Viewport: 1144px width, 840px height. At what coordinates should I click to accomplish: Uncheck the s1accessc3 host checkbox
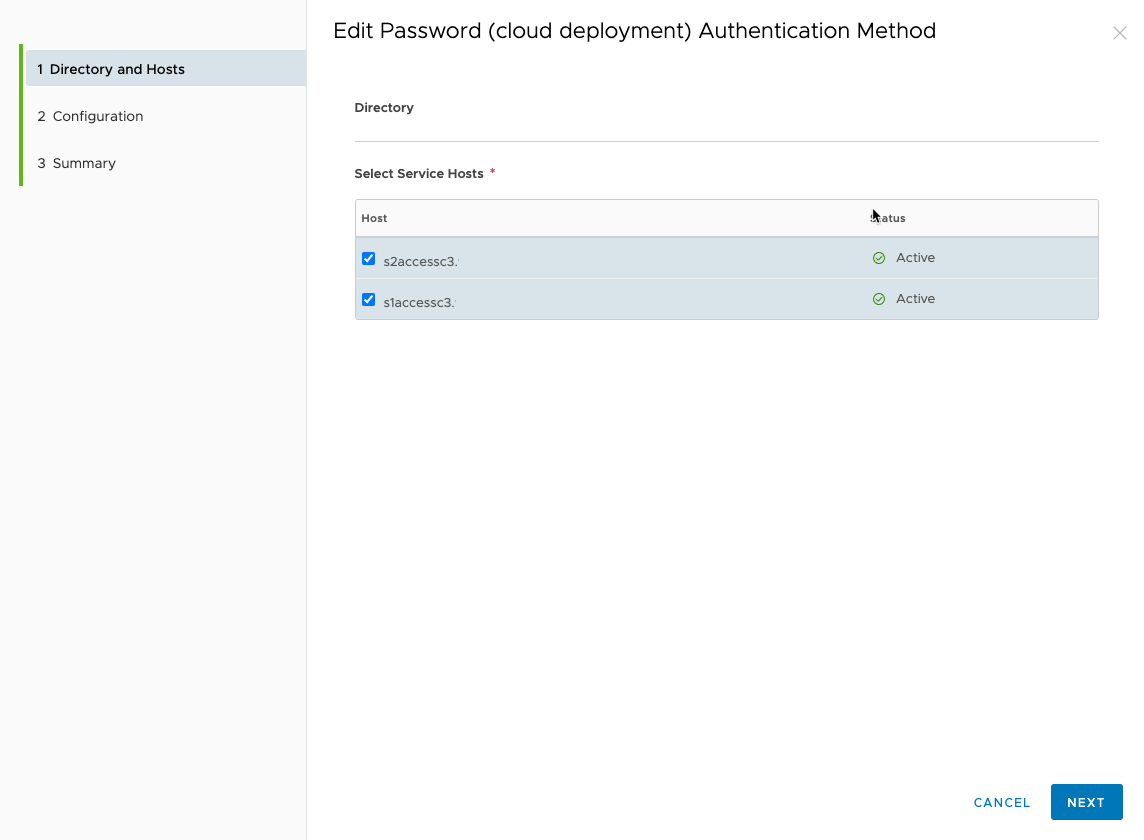click(369, 299)
